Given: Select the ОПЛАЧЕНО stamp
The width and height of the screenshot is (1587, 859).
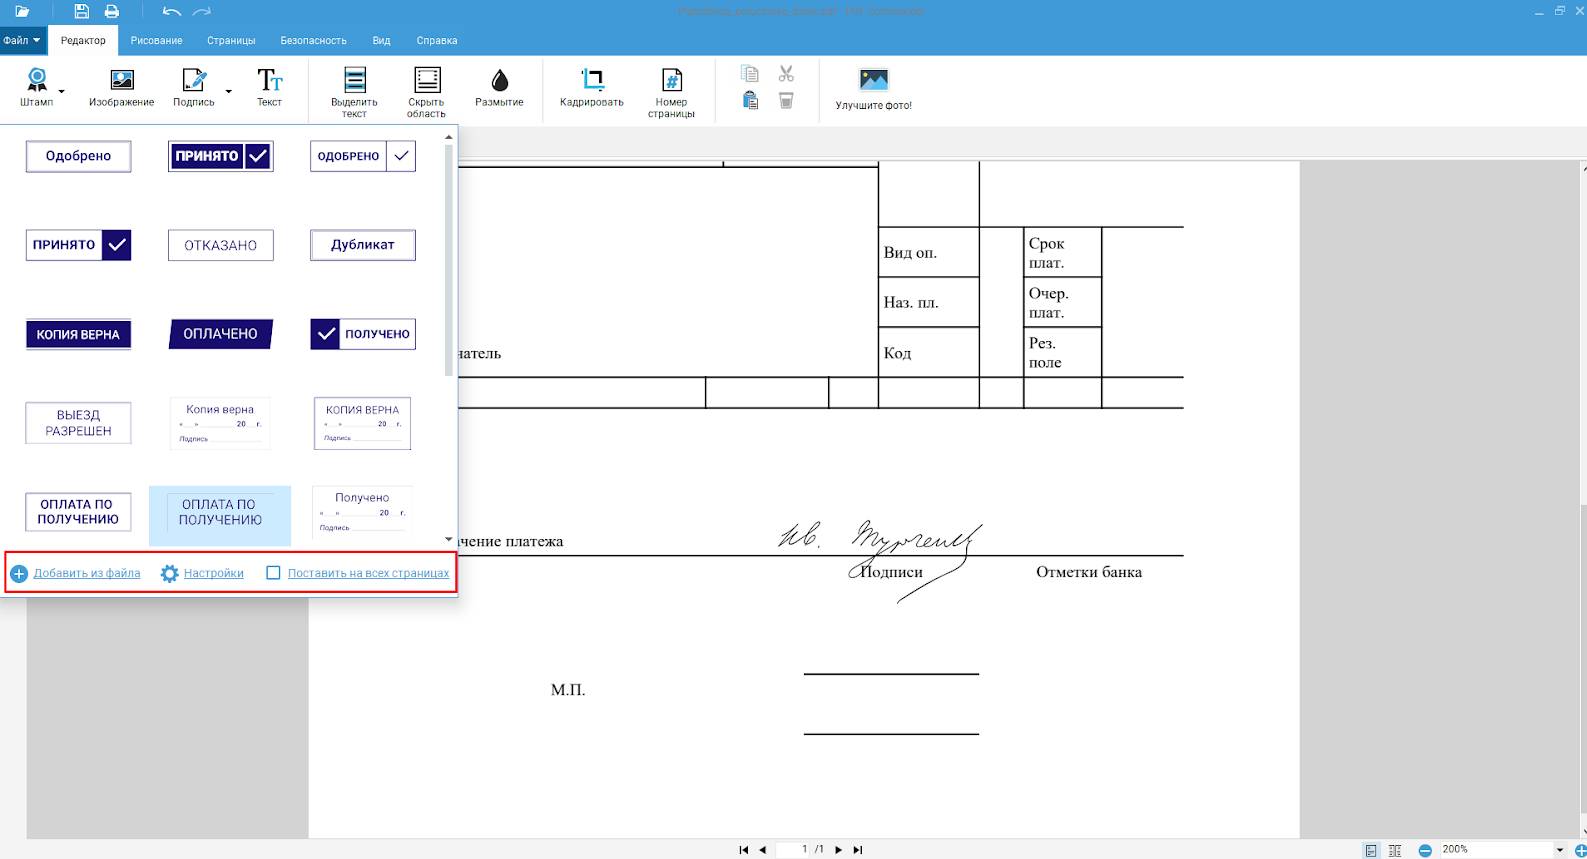Looking at the screenshot, I should coord(221,334).
